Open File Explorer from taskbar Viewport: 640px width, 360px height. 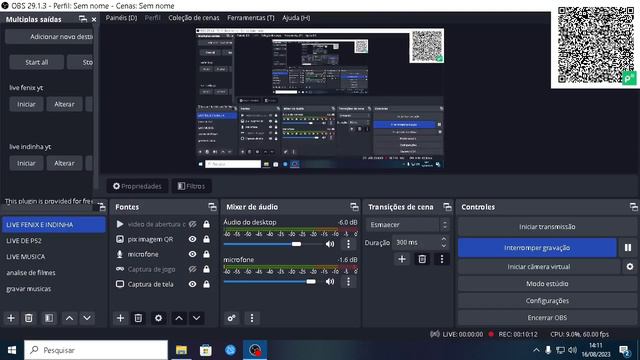[181, 350]
